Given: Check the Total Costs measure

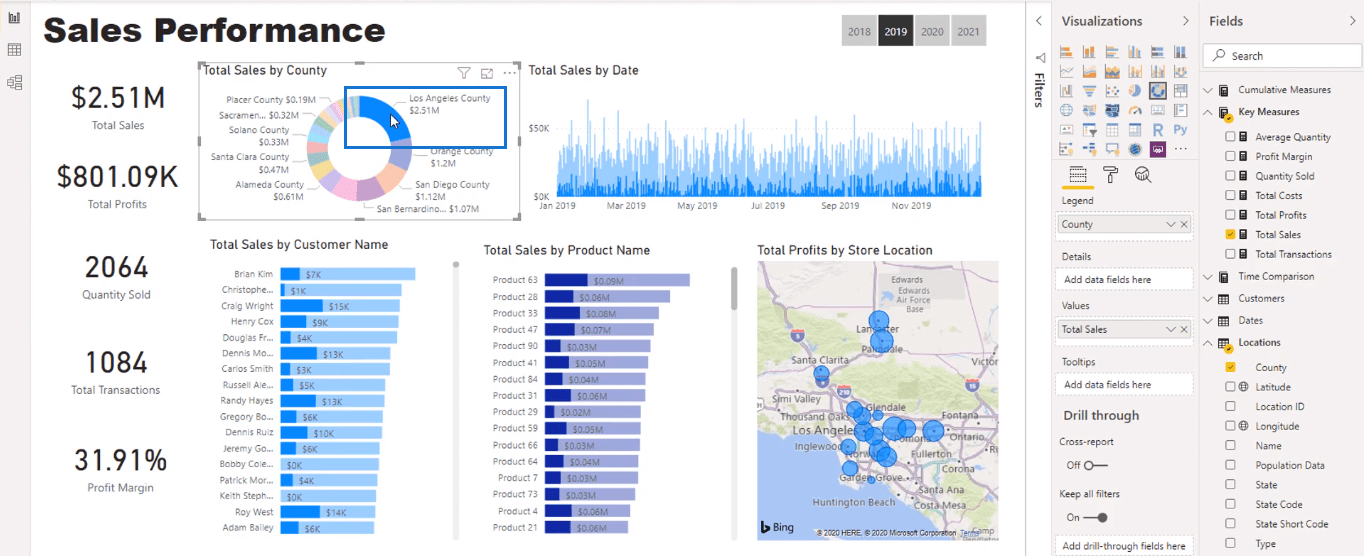Looking at the screenshot, I should [1231, 195].
